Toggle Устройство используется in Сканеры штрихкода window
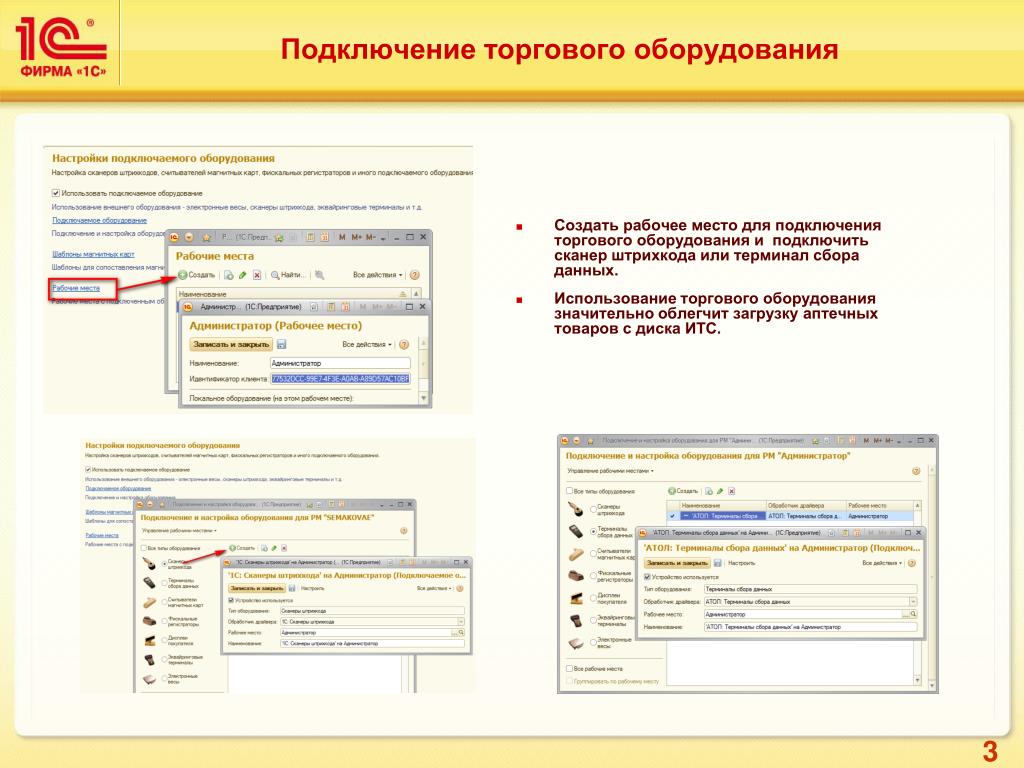This screenshot has width=1024, height=768. [x=231, y=600]
